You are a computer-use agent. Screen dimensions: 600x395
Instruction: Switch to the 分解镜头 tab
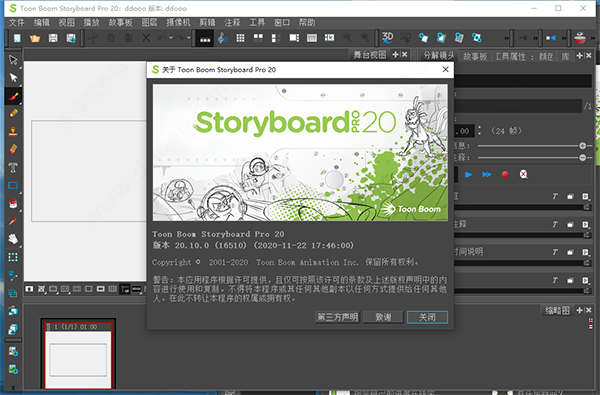pos(439,56)
